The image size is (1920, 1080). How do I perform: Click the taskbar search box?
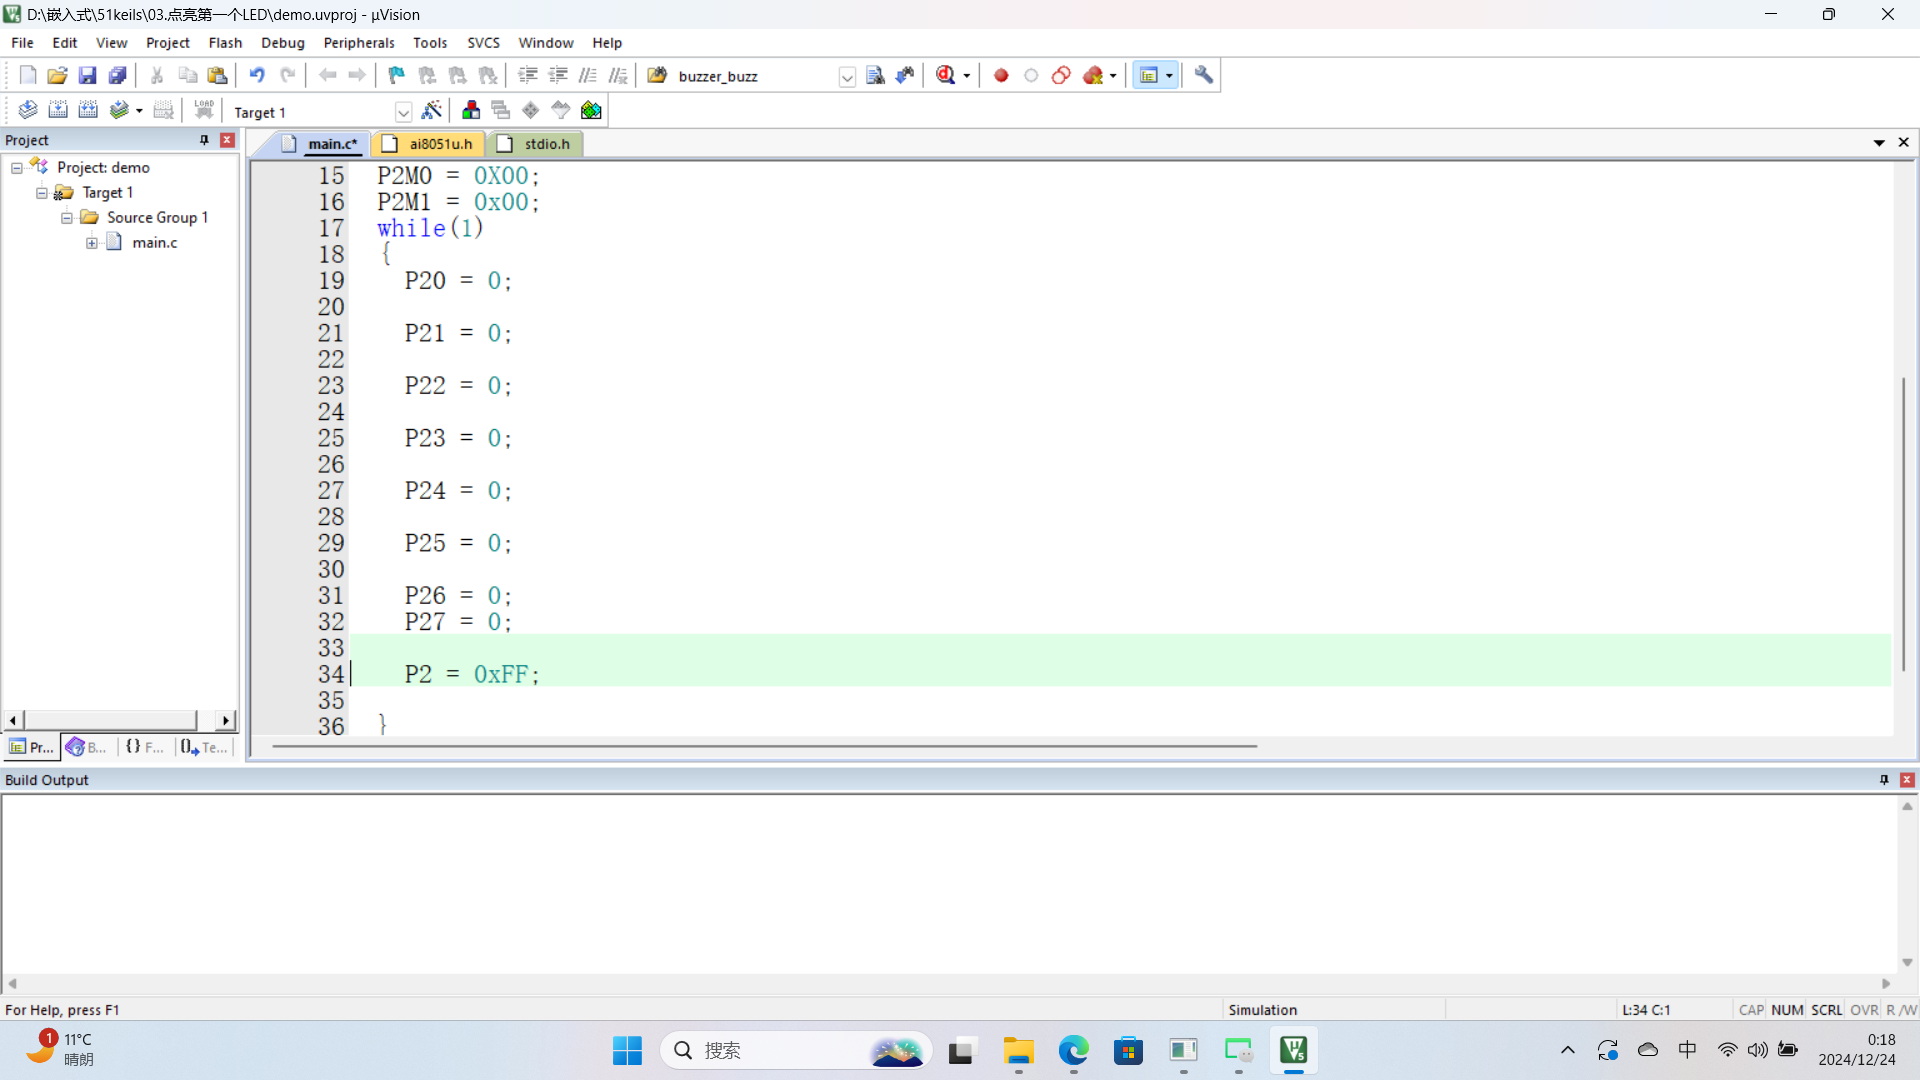(x=795, y=1050)
